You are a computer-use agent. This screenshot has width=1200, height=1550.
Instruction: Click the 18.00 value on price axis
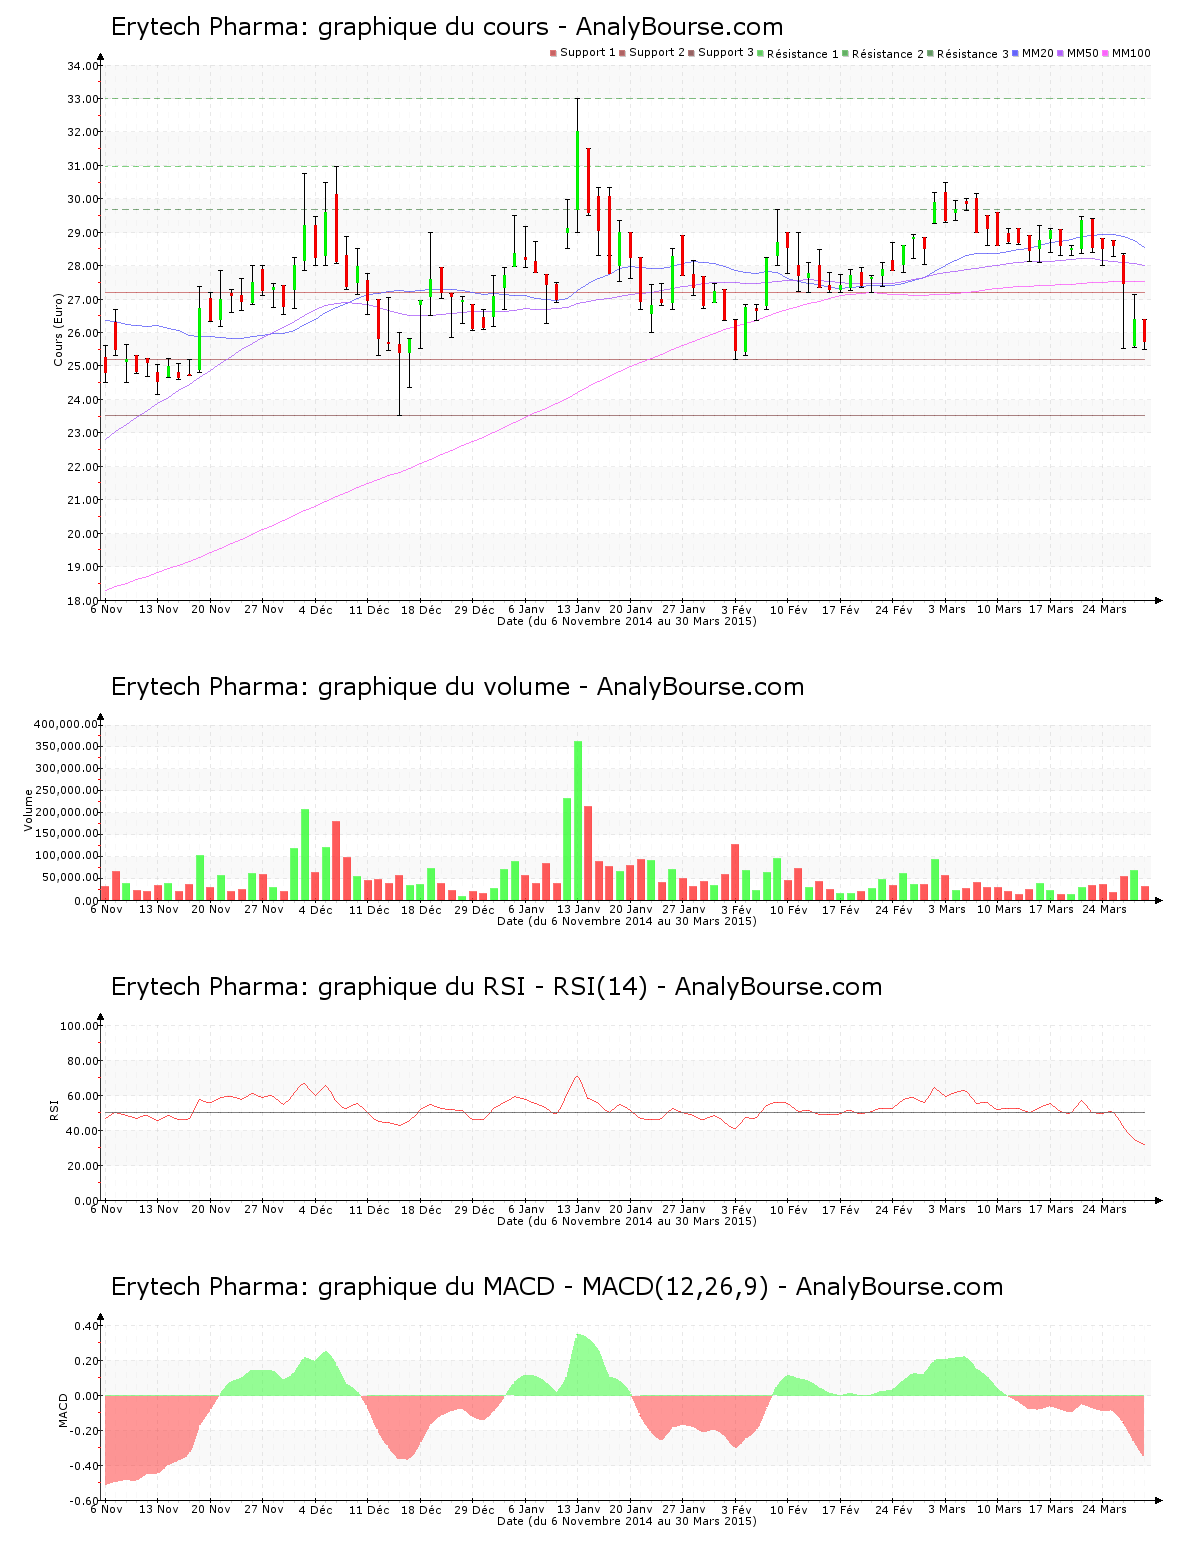coord(82,601)
